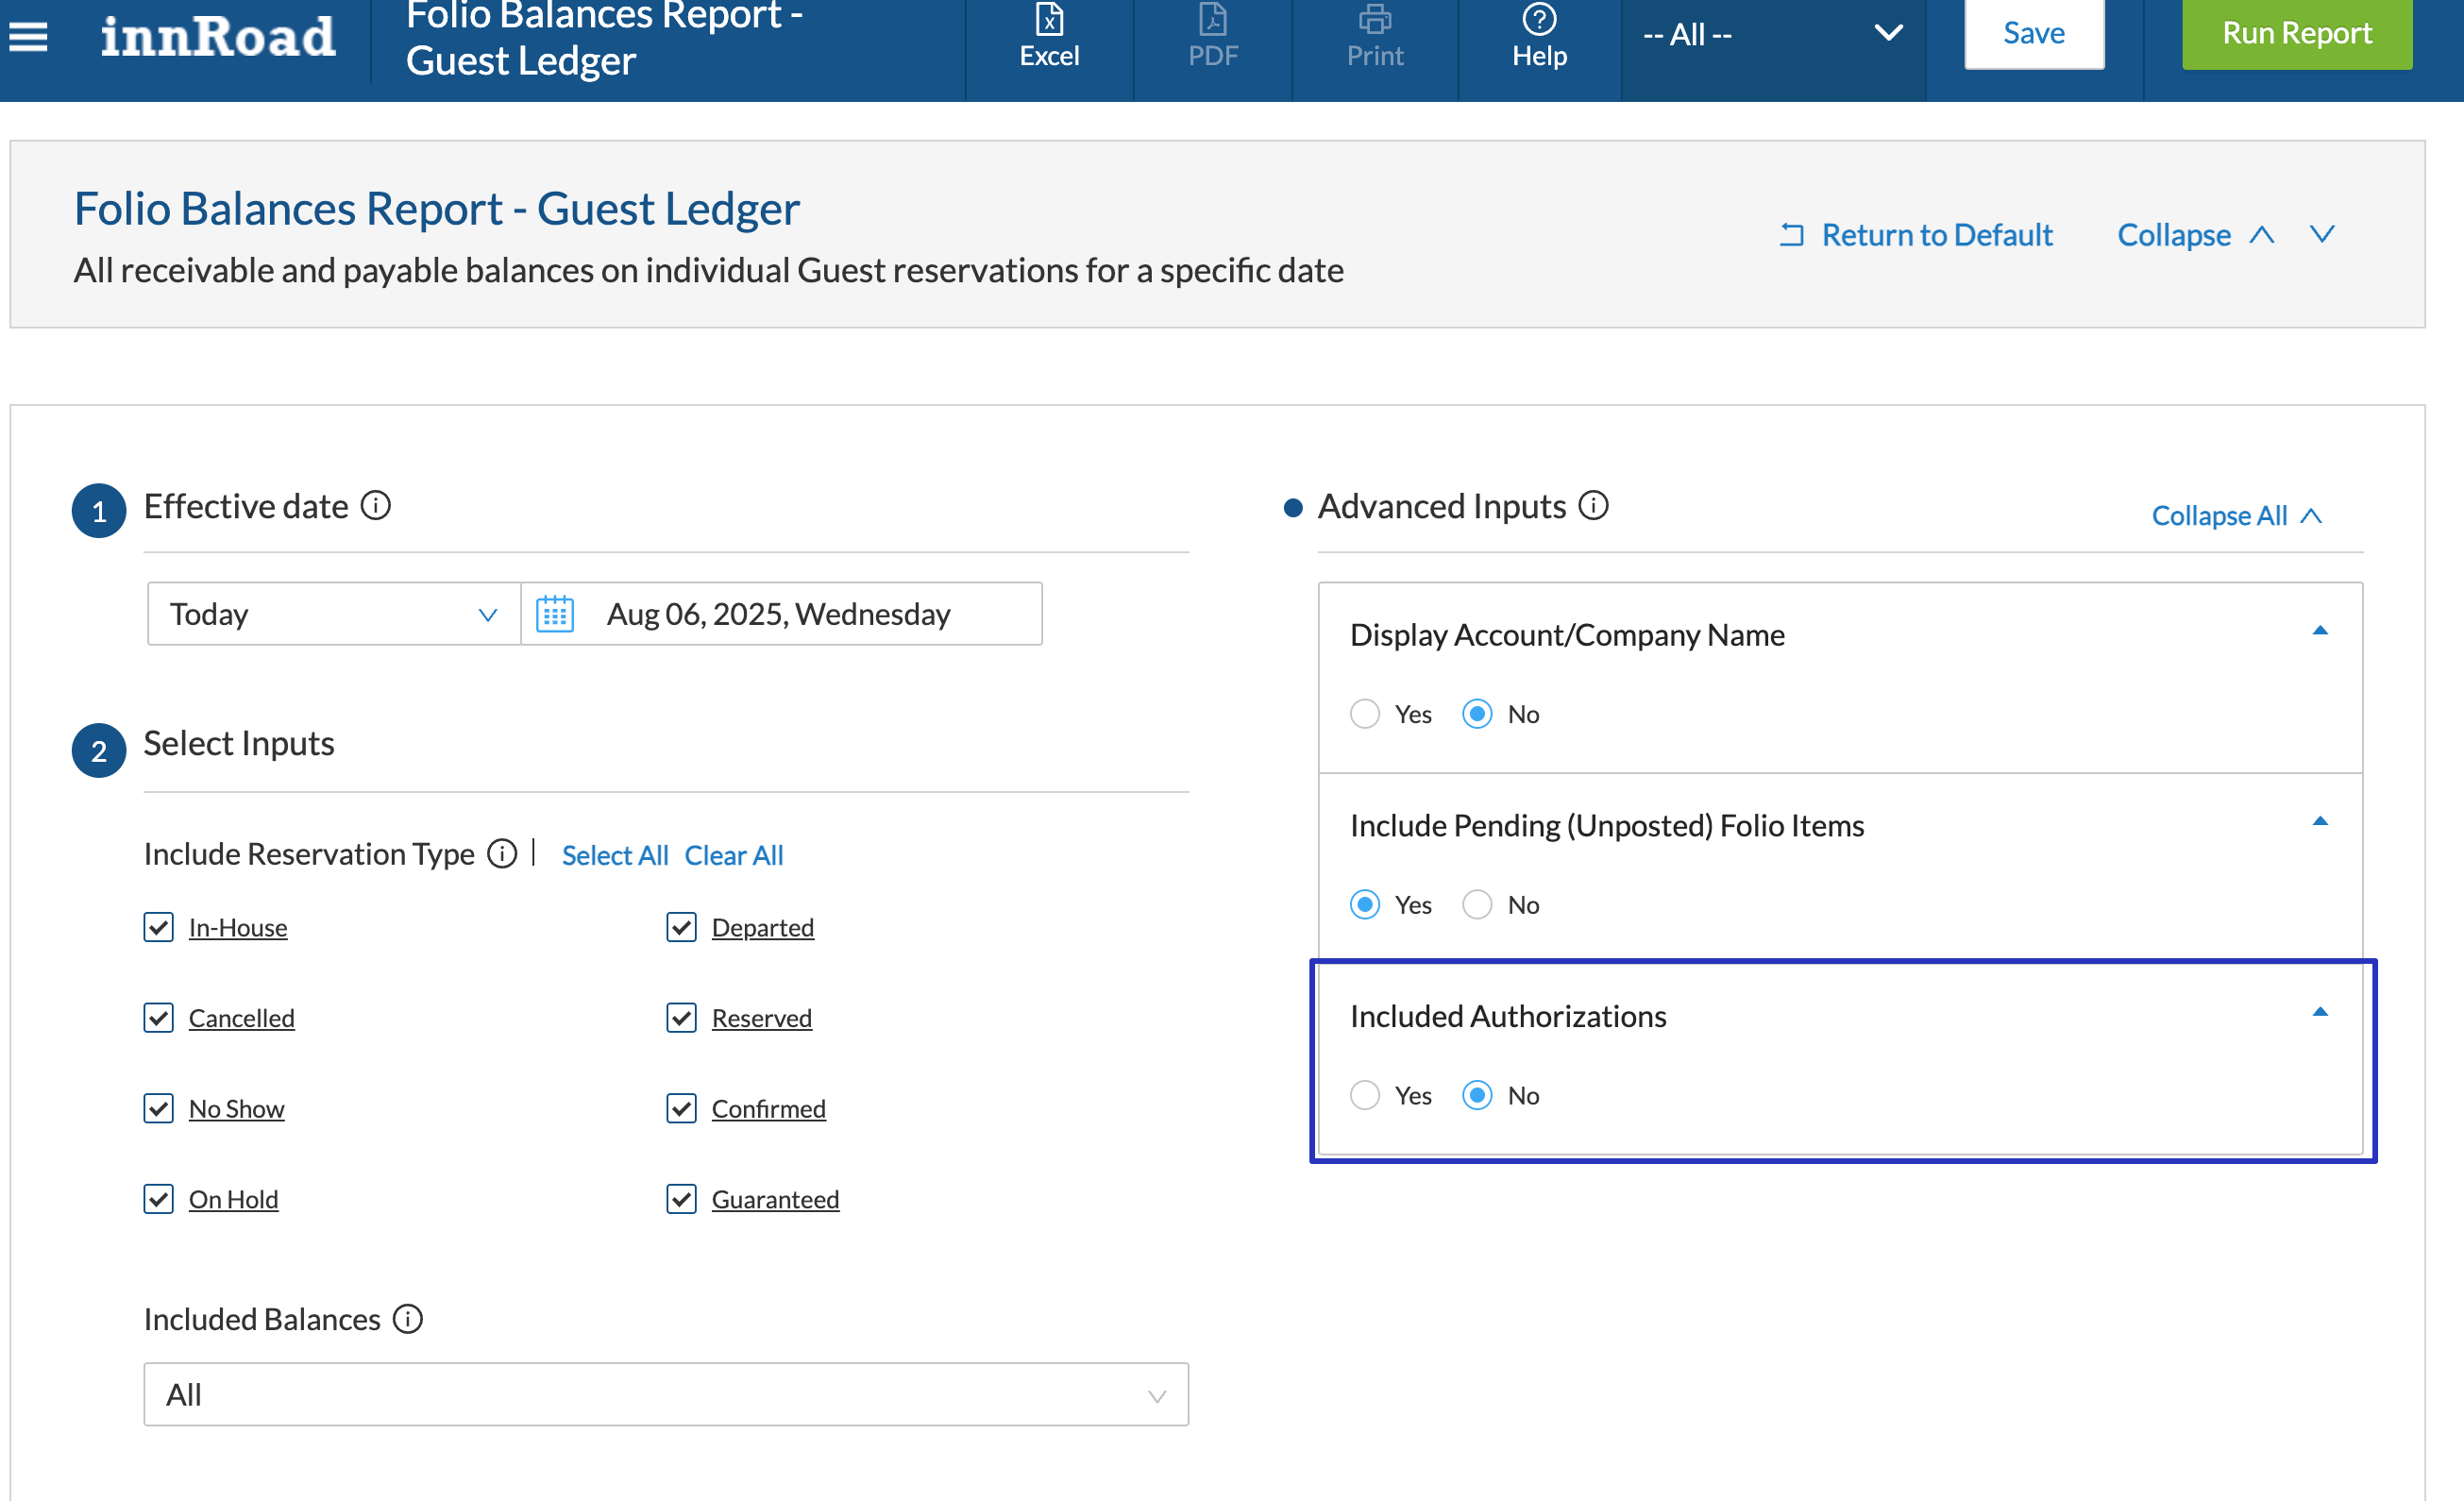Select No for Include Pending Folio Items
The width and height of the screenshot is (2464, 1501).
pyautogui.click(x=1477, y=905)
